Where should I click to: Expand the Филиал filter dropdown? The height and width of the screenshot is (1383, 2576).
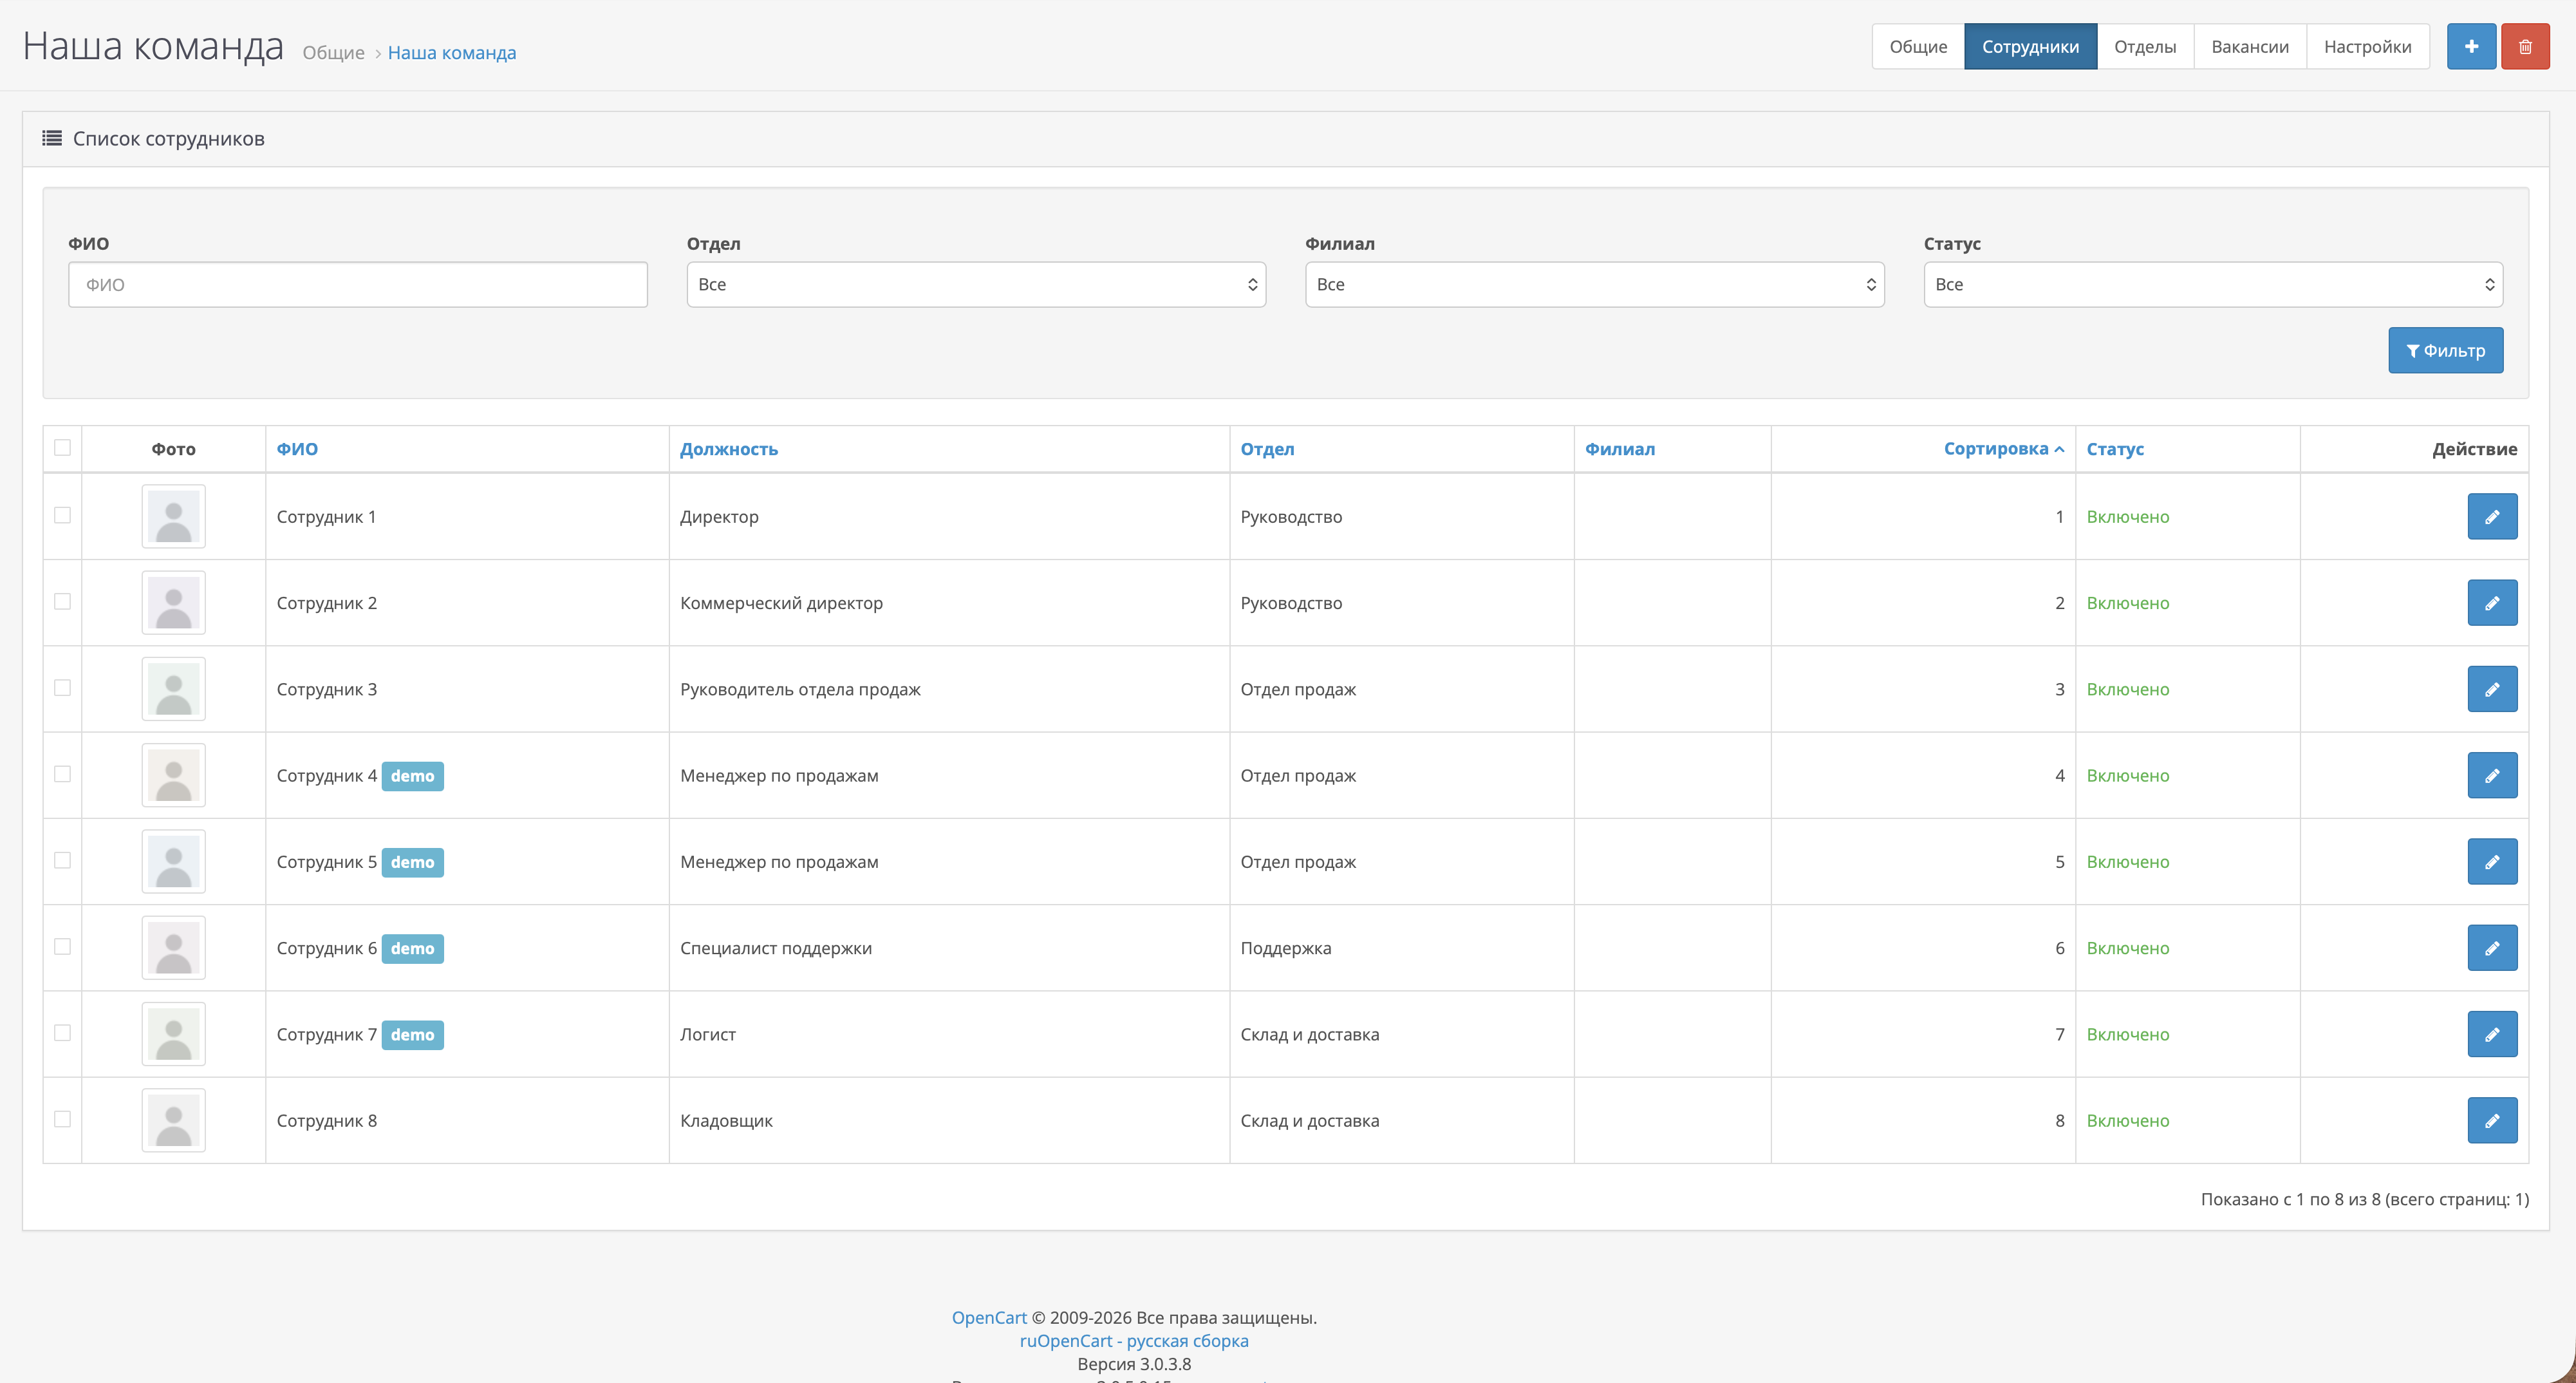[1594, 284]
